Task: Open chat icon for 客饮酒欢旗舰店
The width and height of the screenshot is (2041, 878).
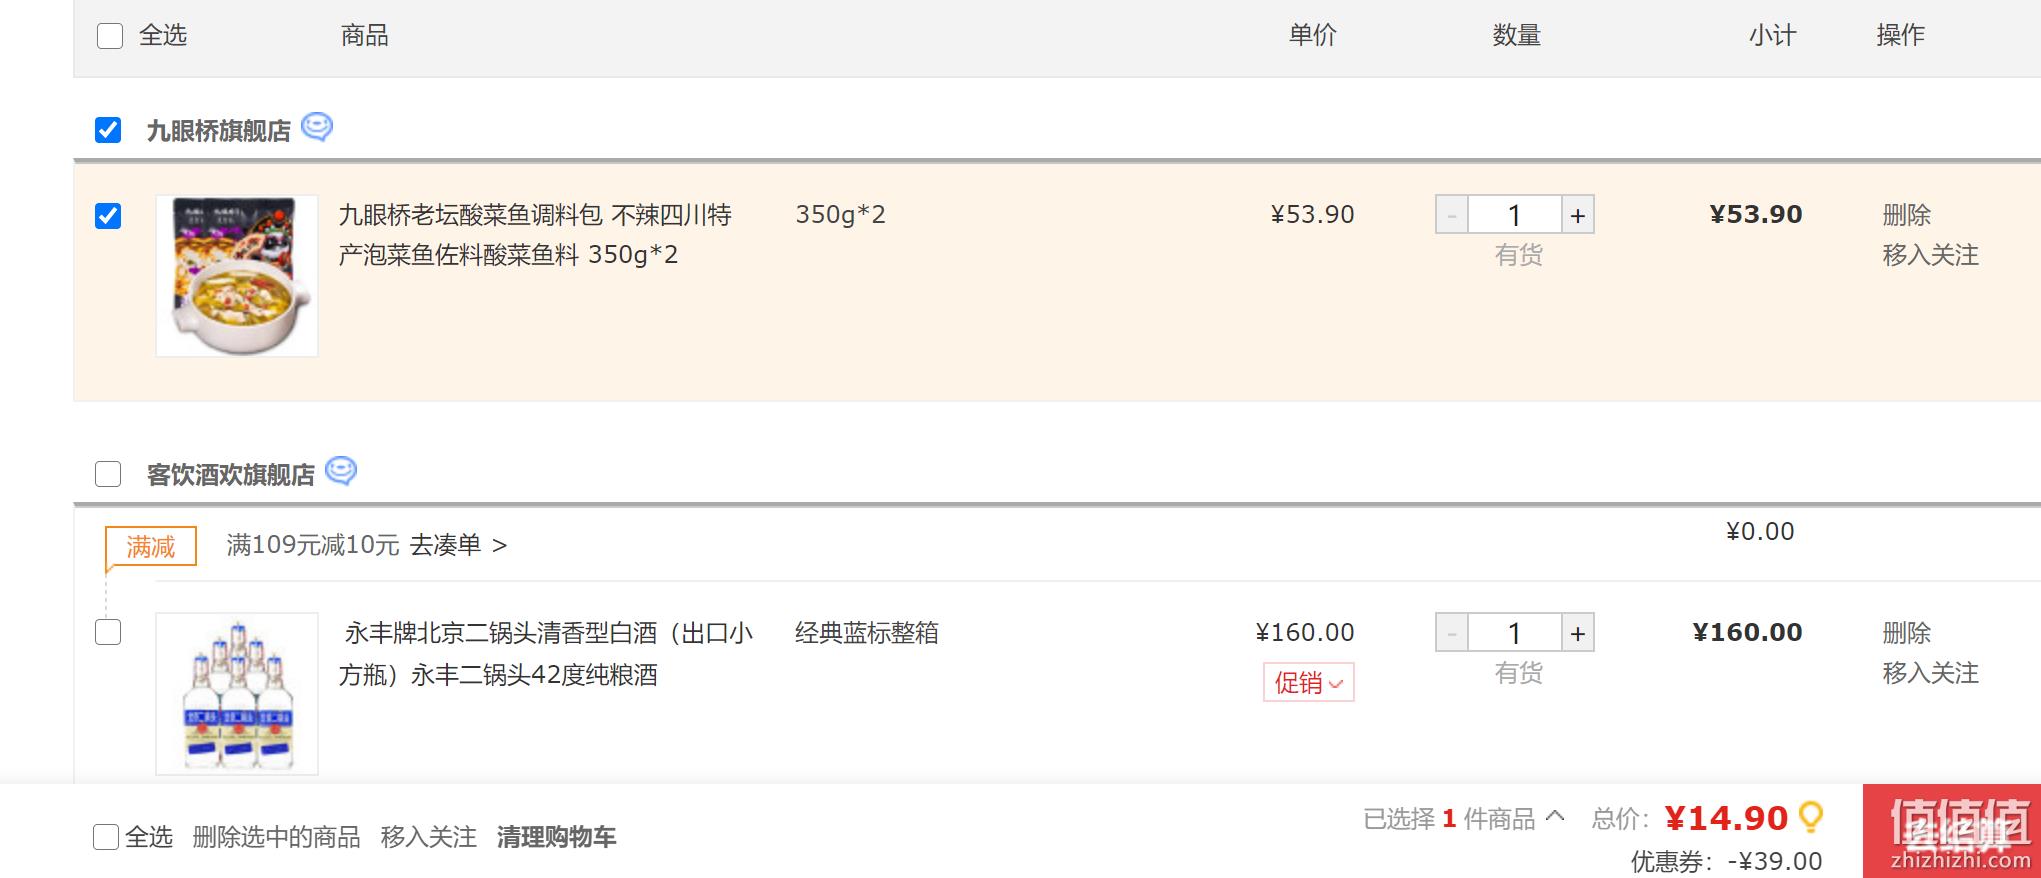Action: 341,471
